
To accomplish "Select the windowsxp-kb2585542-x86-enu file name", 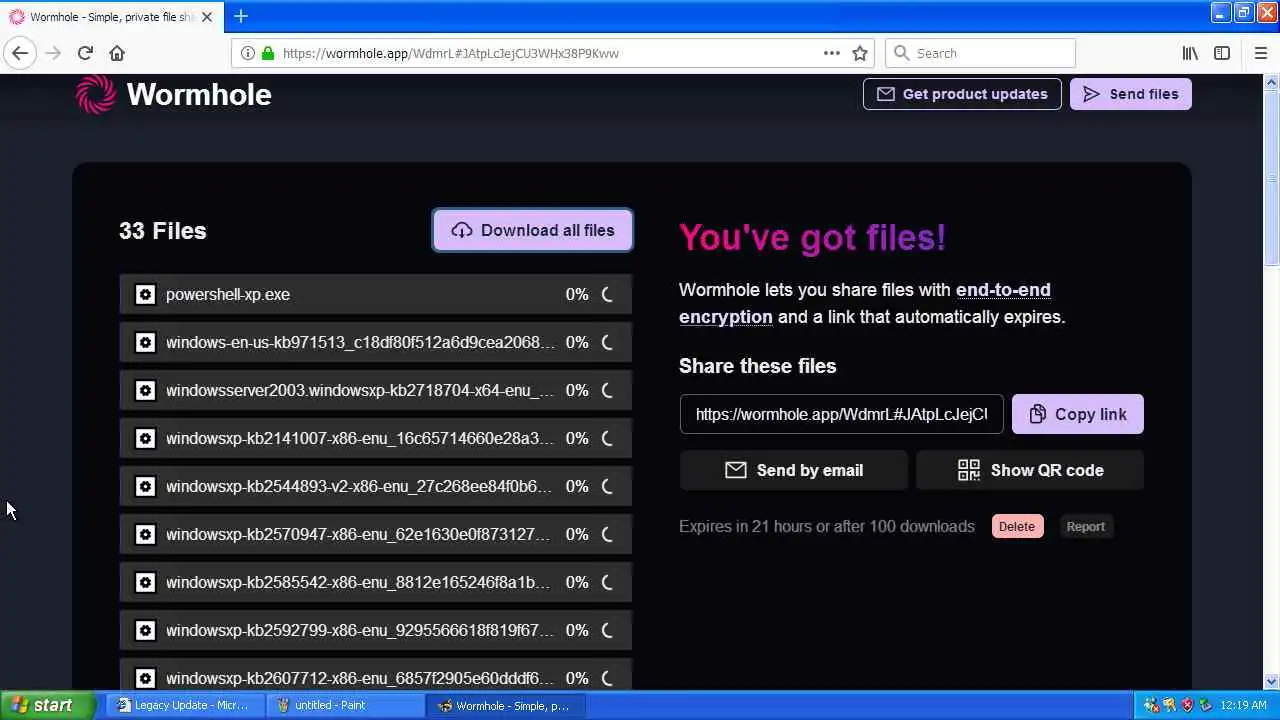I will (x=358, y=582).
